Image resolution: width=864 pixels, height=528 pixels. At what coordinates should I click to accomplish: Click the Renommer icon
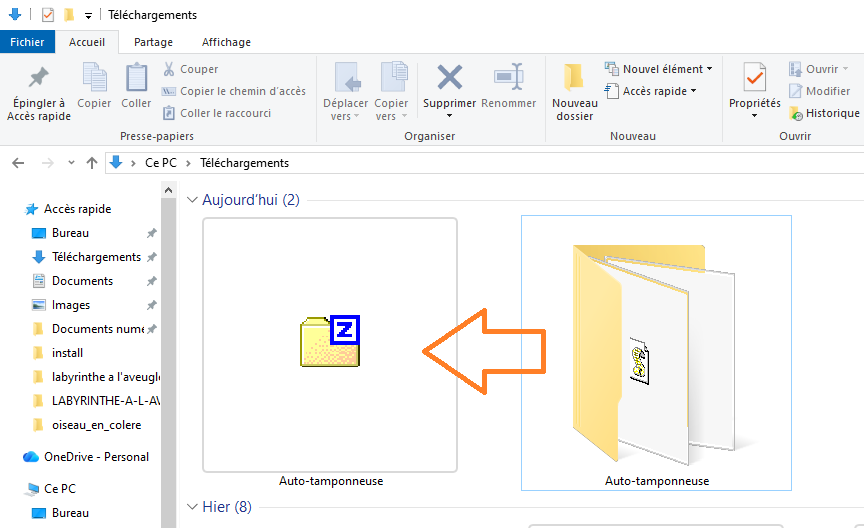[508, 78]
